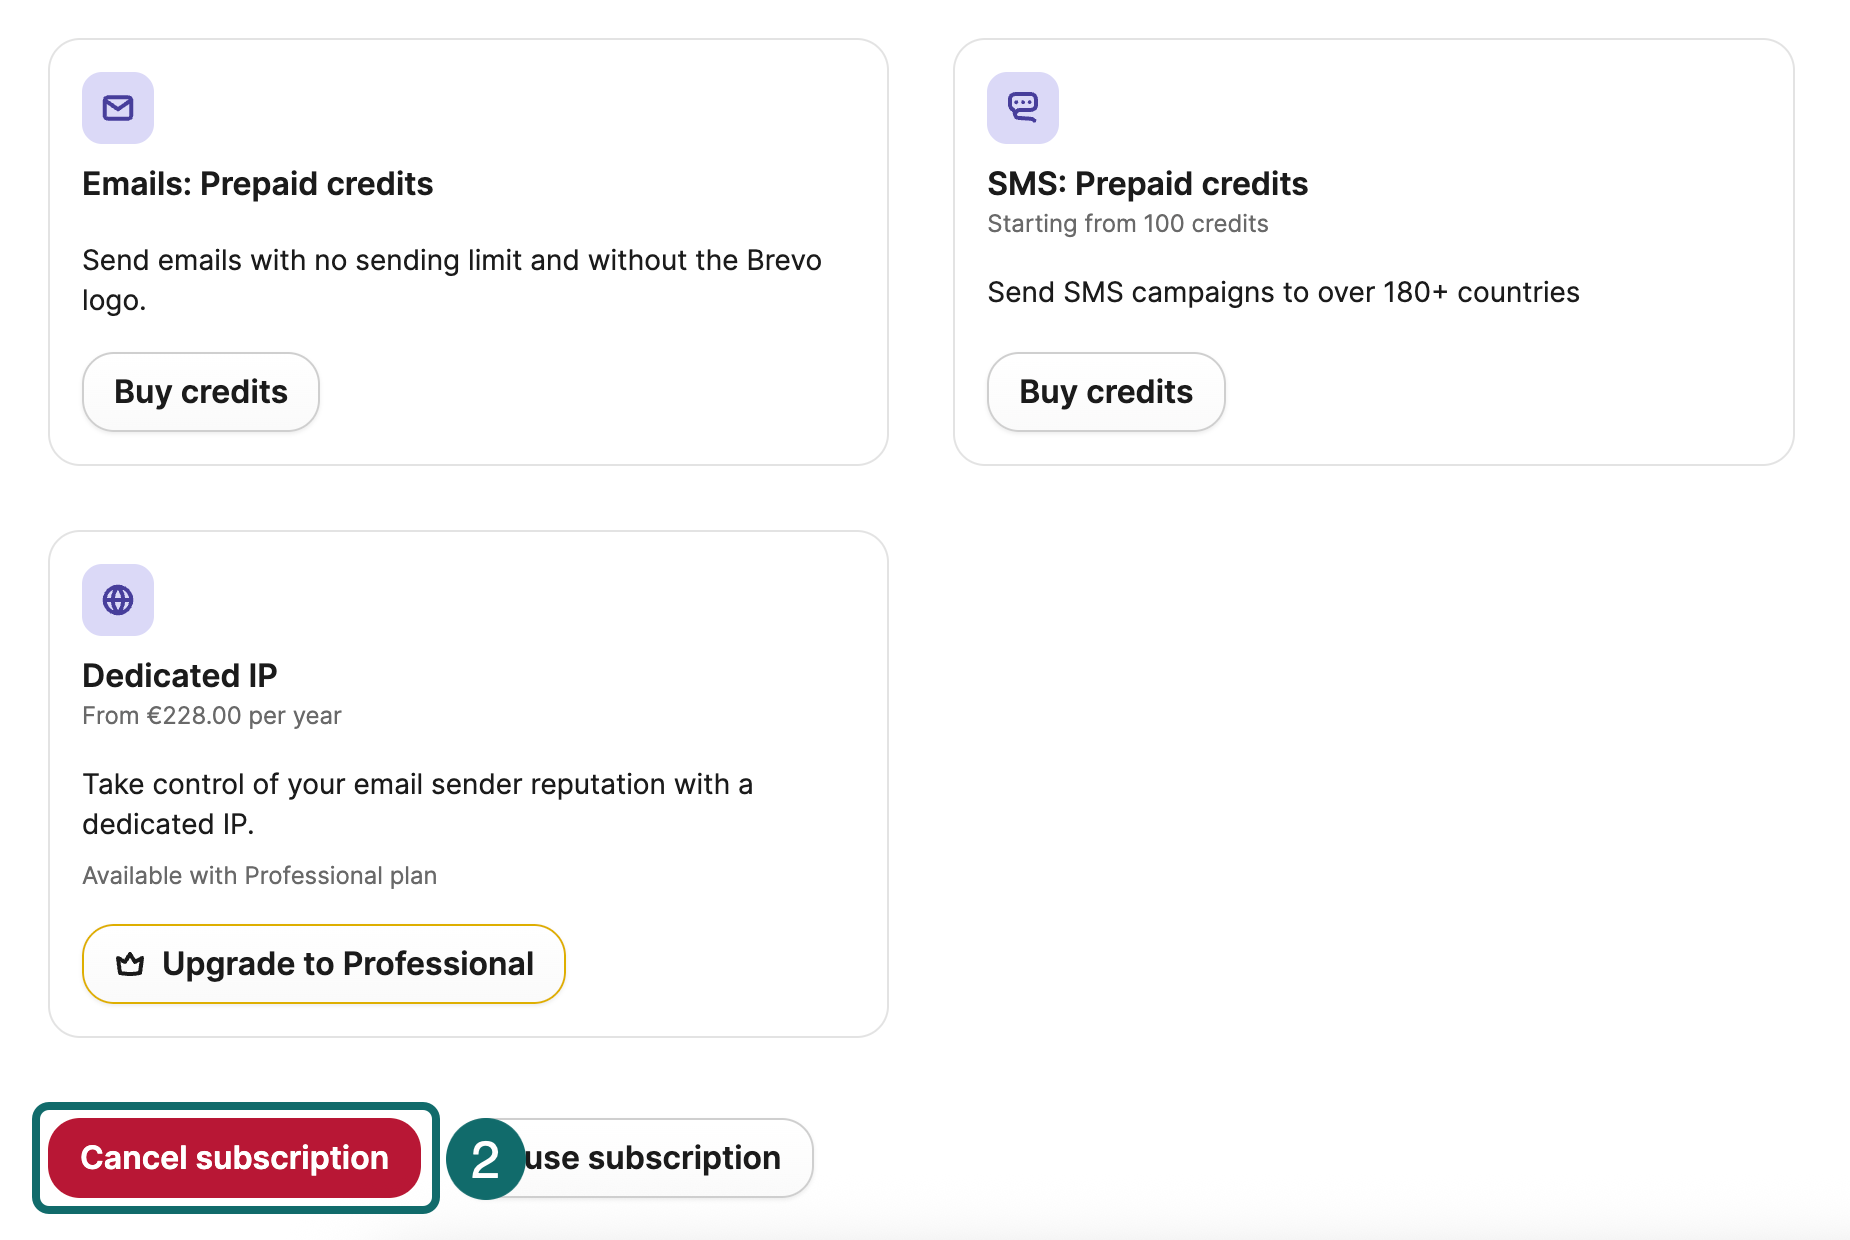
Task: Click the Available with Professional plan note
Action: [259, 876]
